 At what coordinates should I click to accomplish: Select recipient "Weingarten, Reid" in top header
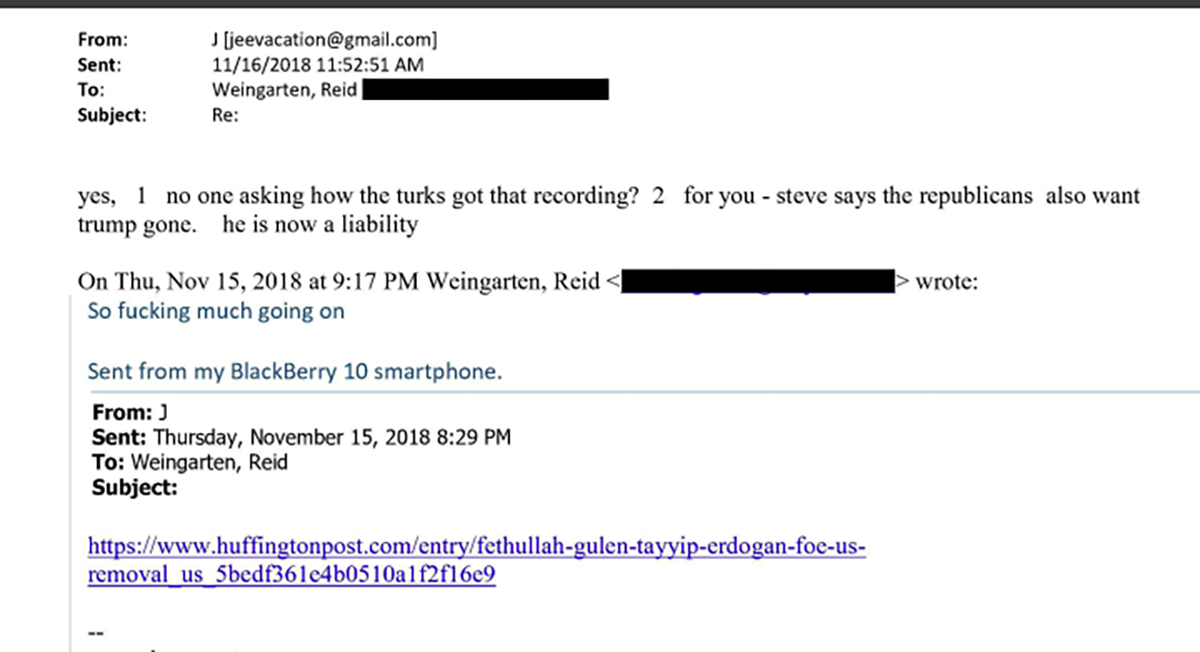click(285, 90)
